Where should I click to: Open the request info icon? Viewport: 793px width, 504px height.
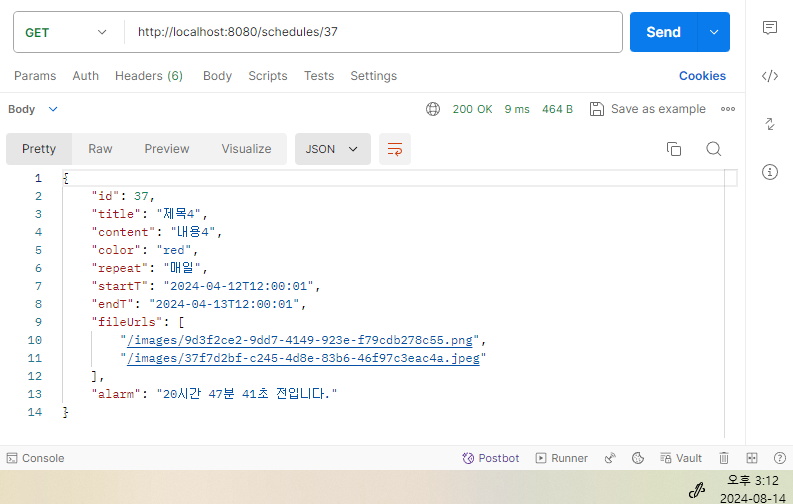click(x=770, y=172)
